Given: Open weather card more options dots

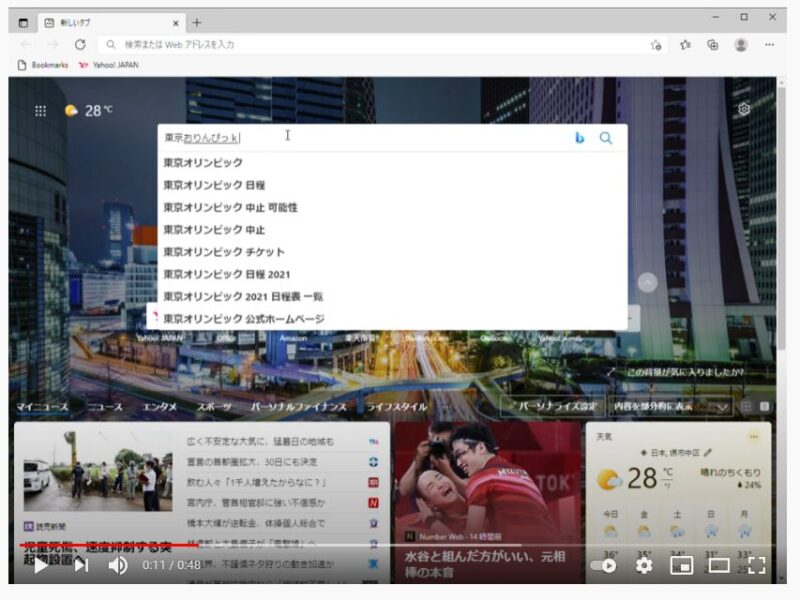Looking at the screenshot, I should (x=754, y=437).
